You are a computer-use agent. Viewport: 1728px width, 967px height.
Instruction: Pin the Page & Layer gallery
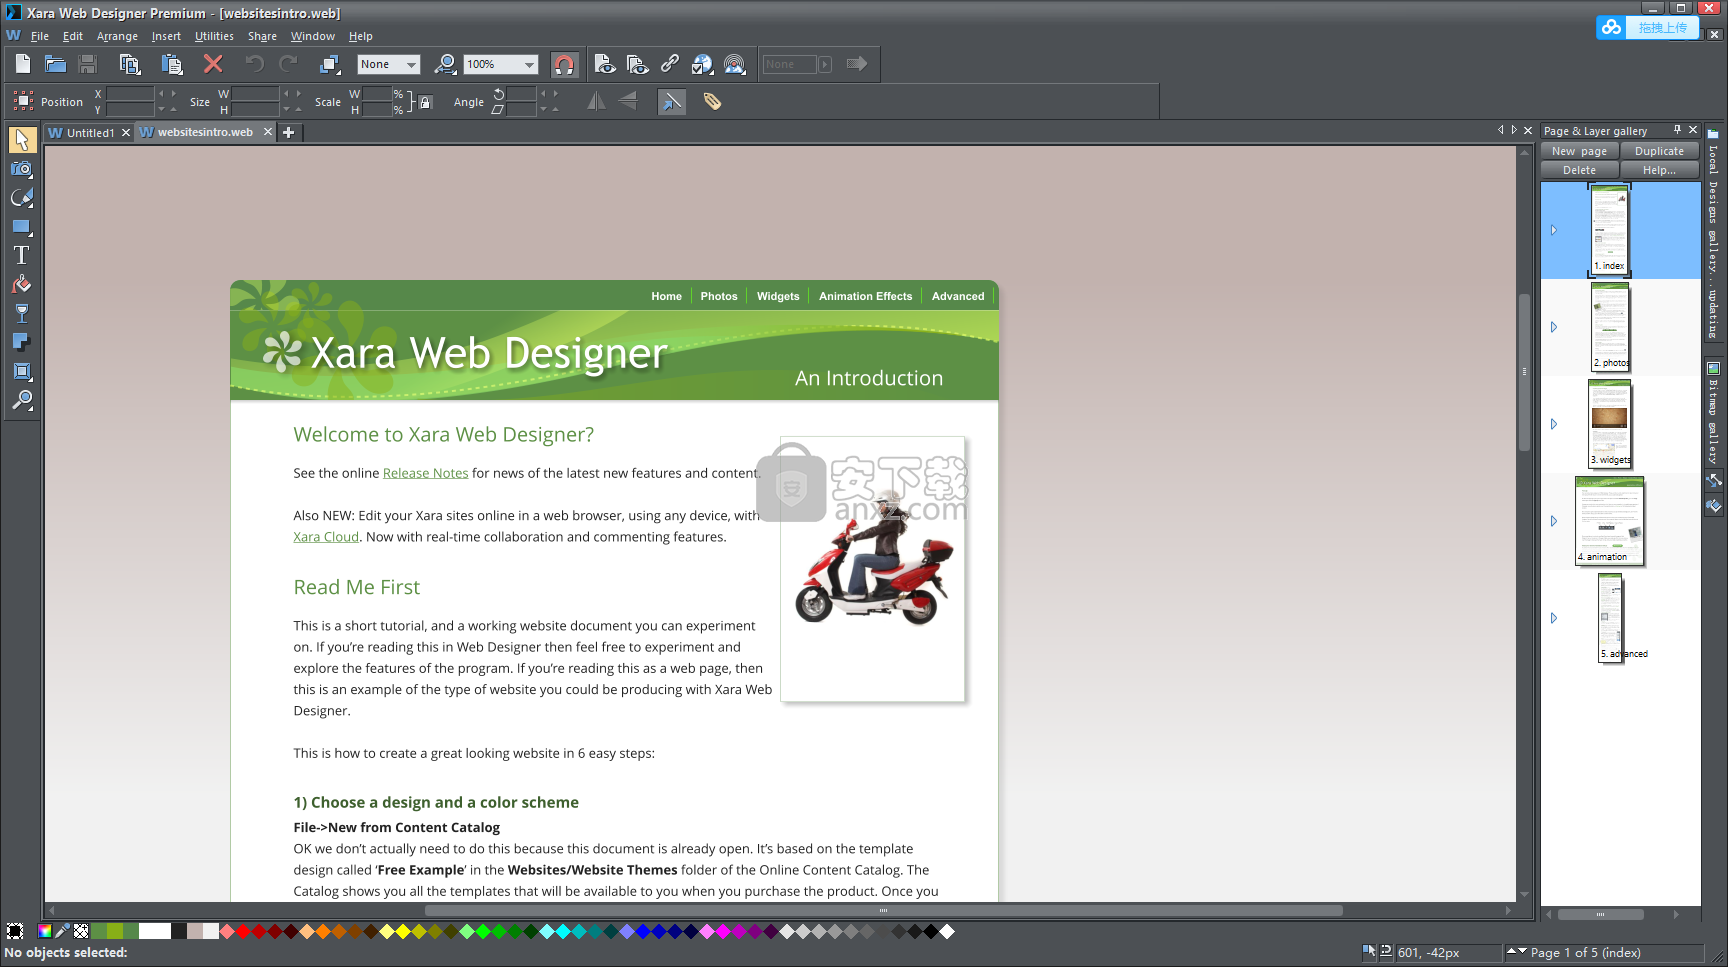[x=1677, y=130]
